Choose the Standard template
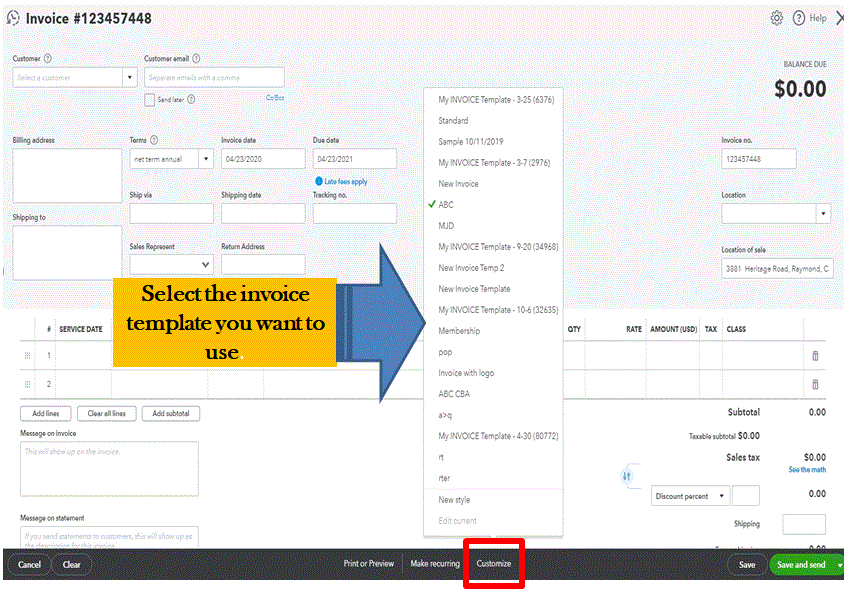845x591 pixels. (x=453, y=121)
